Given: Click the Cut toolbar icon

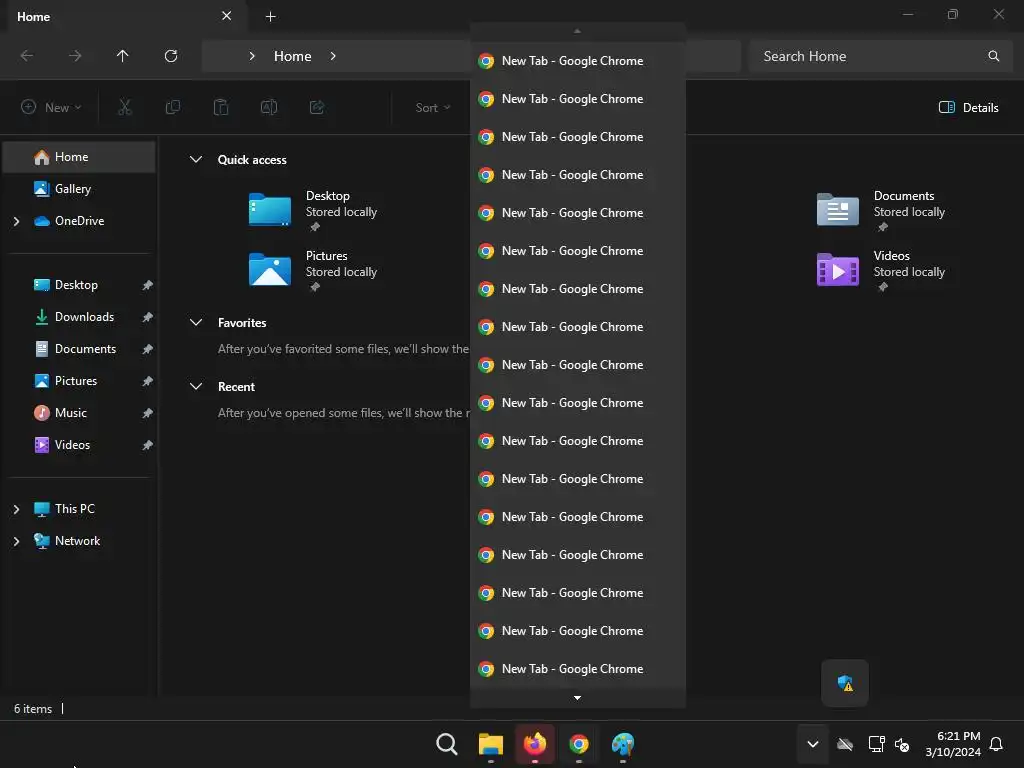Looking at the screenshot, I should 125,107.
